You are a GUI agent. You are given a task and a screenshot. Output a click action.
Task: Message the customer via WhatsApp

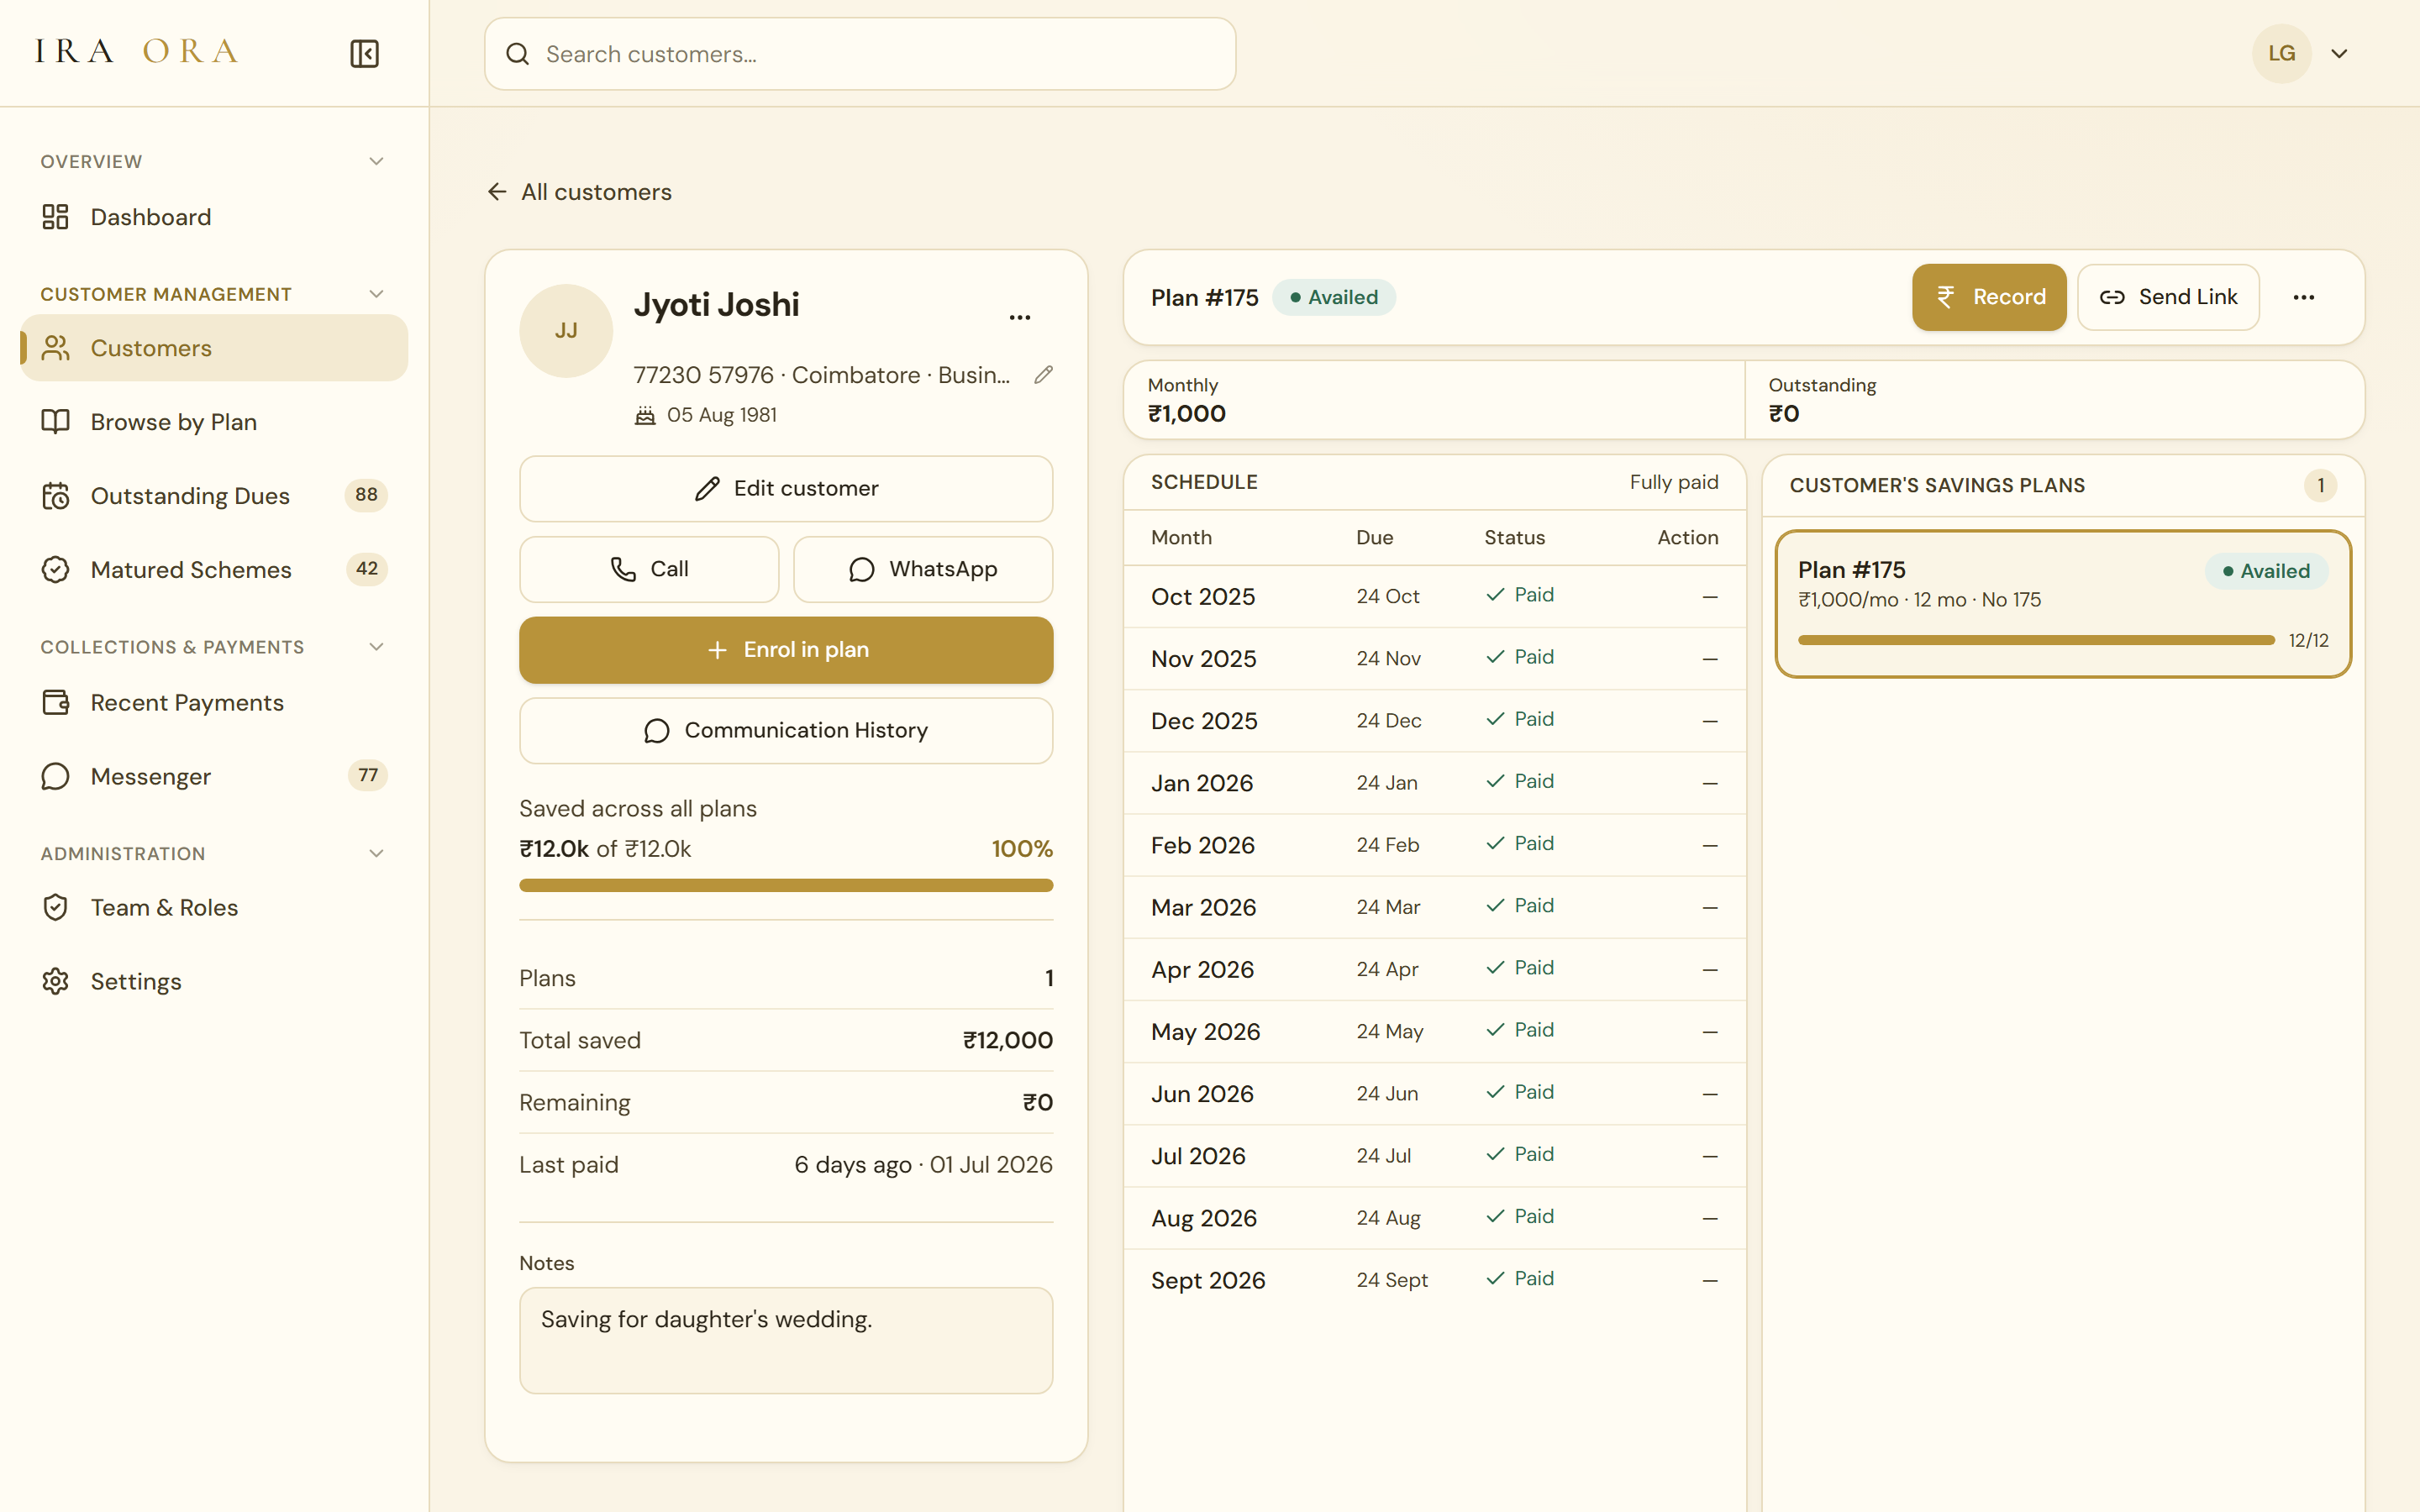923,569
